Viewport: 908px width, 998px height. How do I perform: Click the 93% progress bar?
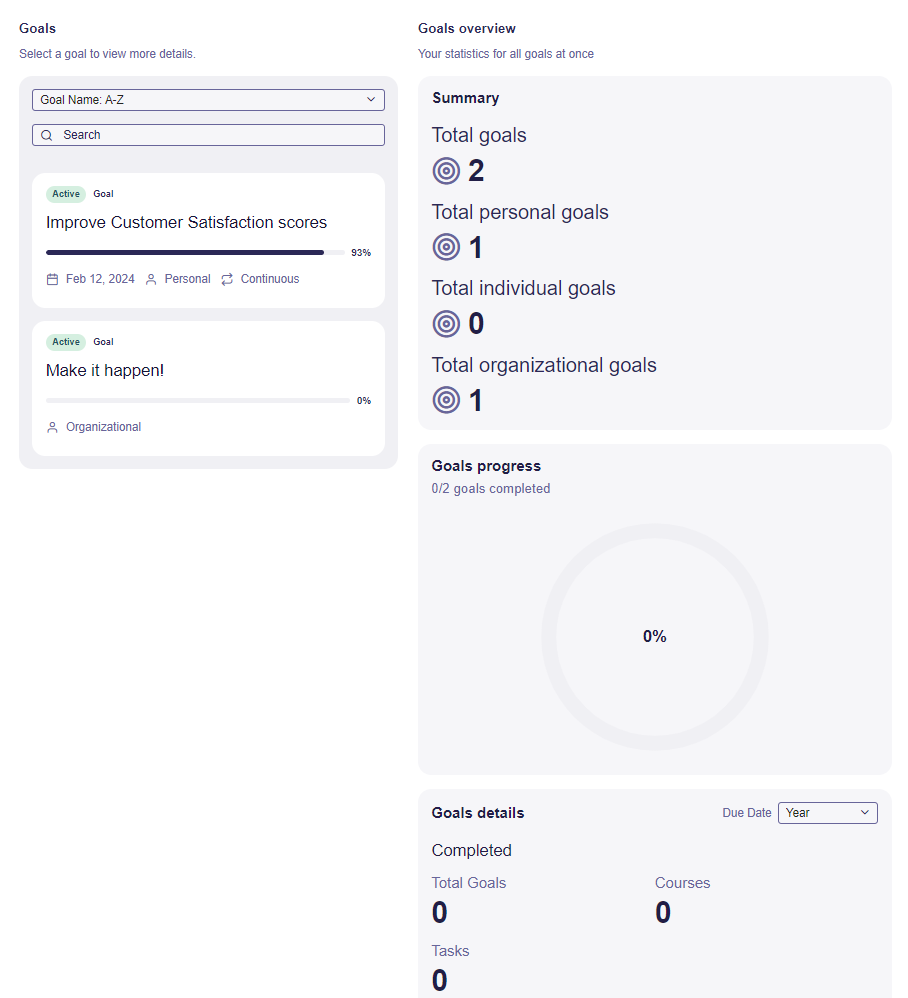coord(195,253)
